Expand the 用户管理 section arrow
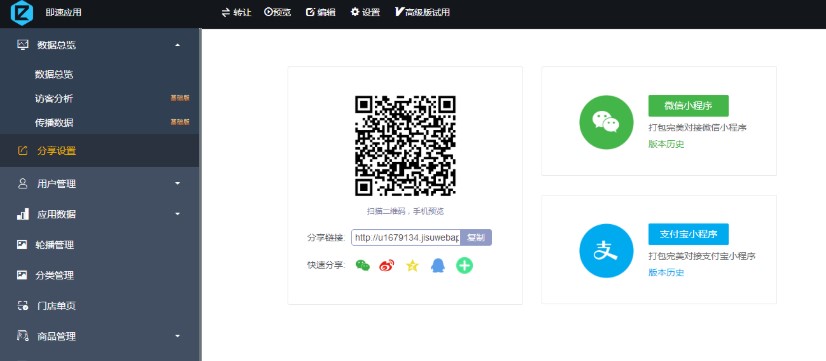 178,183
